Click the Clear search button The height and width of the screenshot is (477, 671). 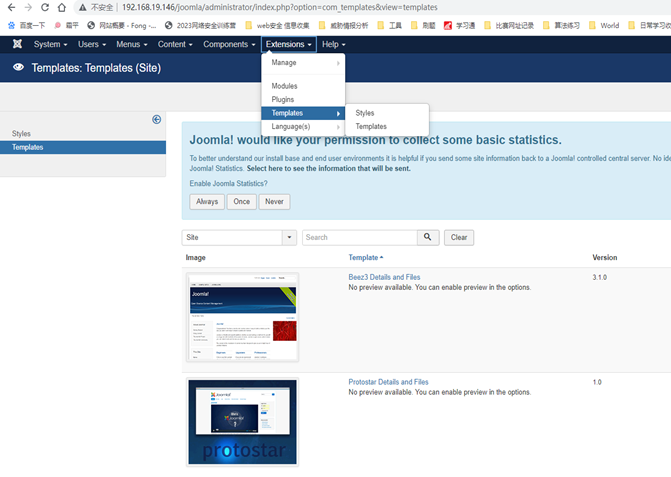coord(459,237)
